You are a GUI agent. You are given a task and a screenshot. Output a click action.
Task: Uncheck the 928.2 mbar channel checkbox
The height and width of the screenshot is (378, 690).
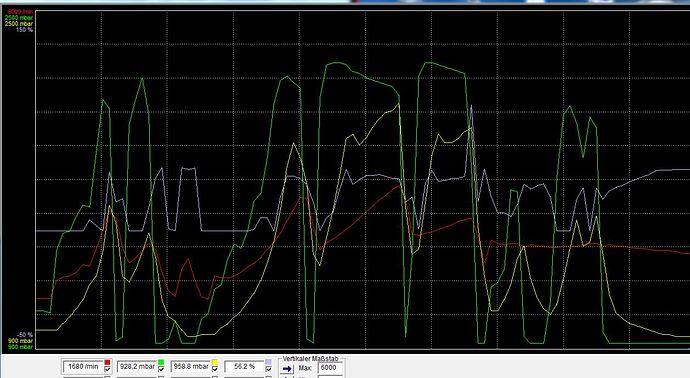coord(161,369)
